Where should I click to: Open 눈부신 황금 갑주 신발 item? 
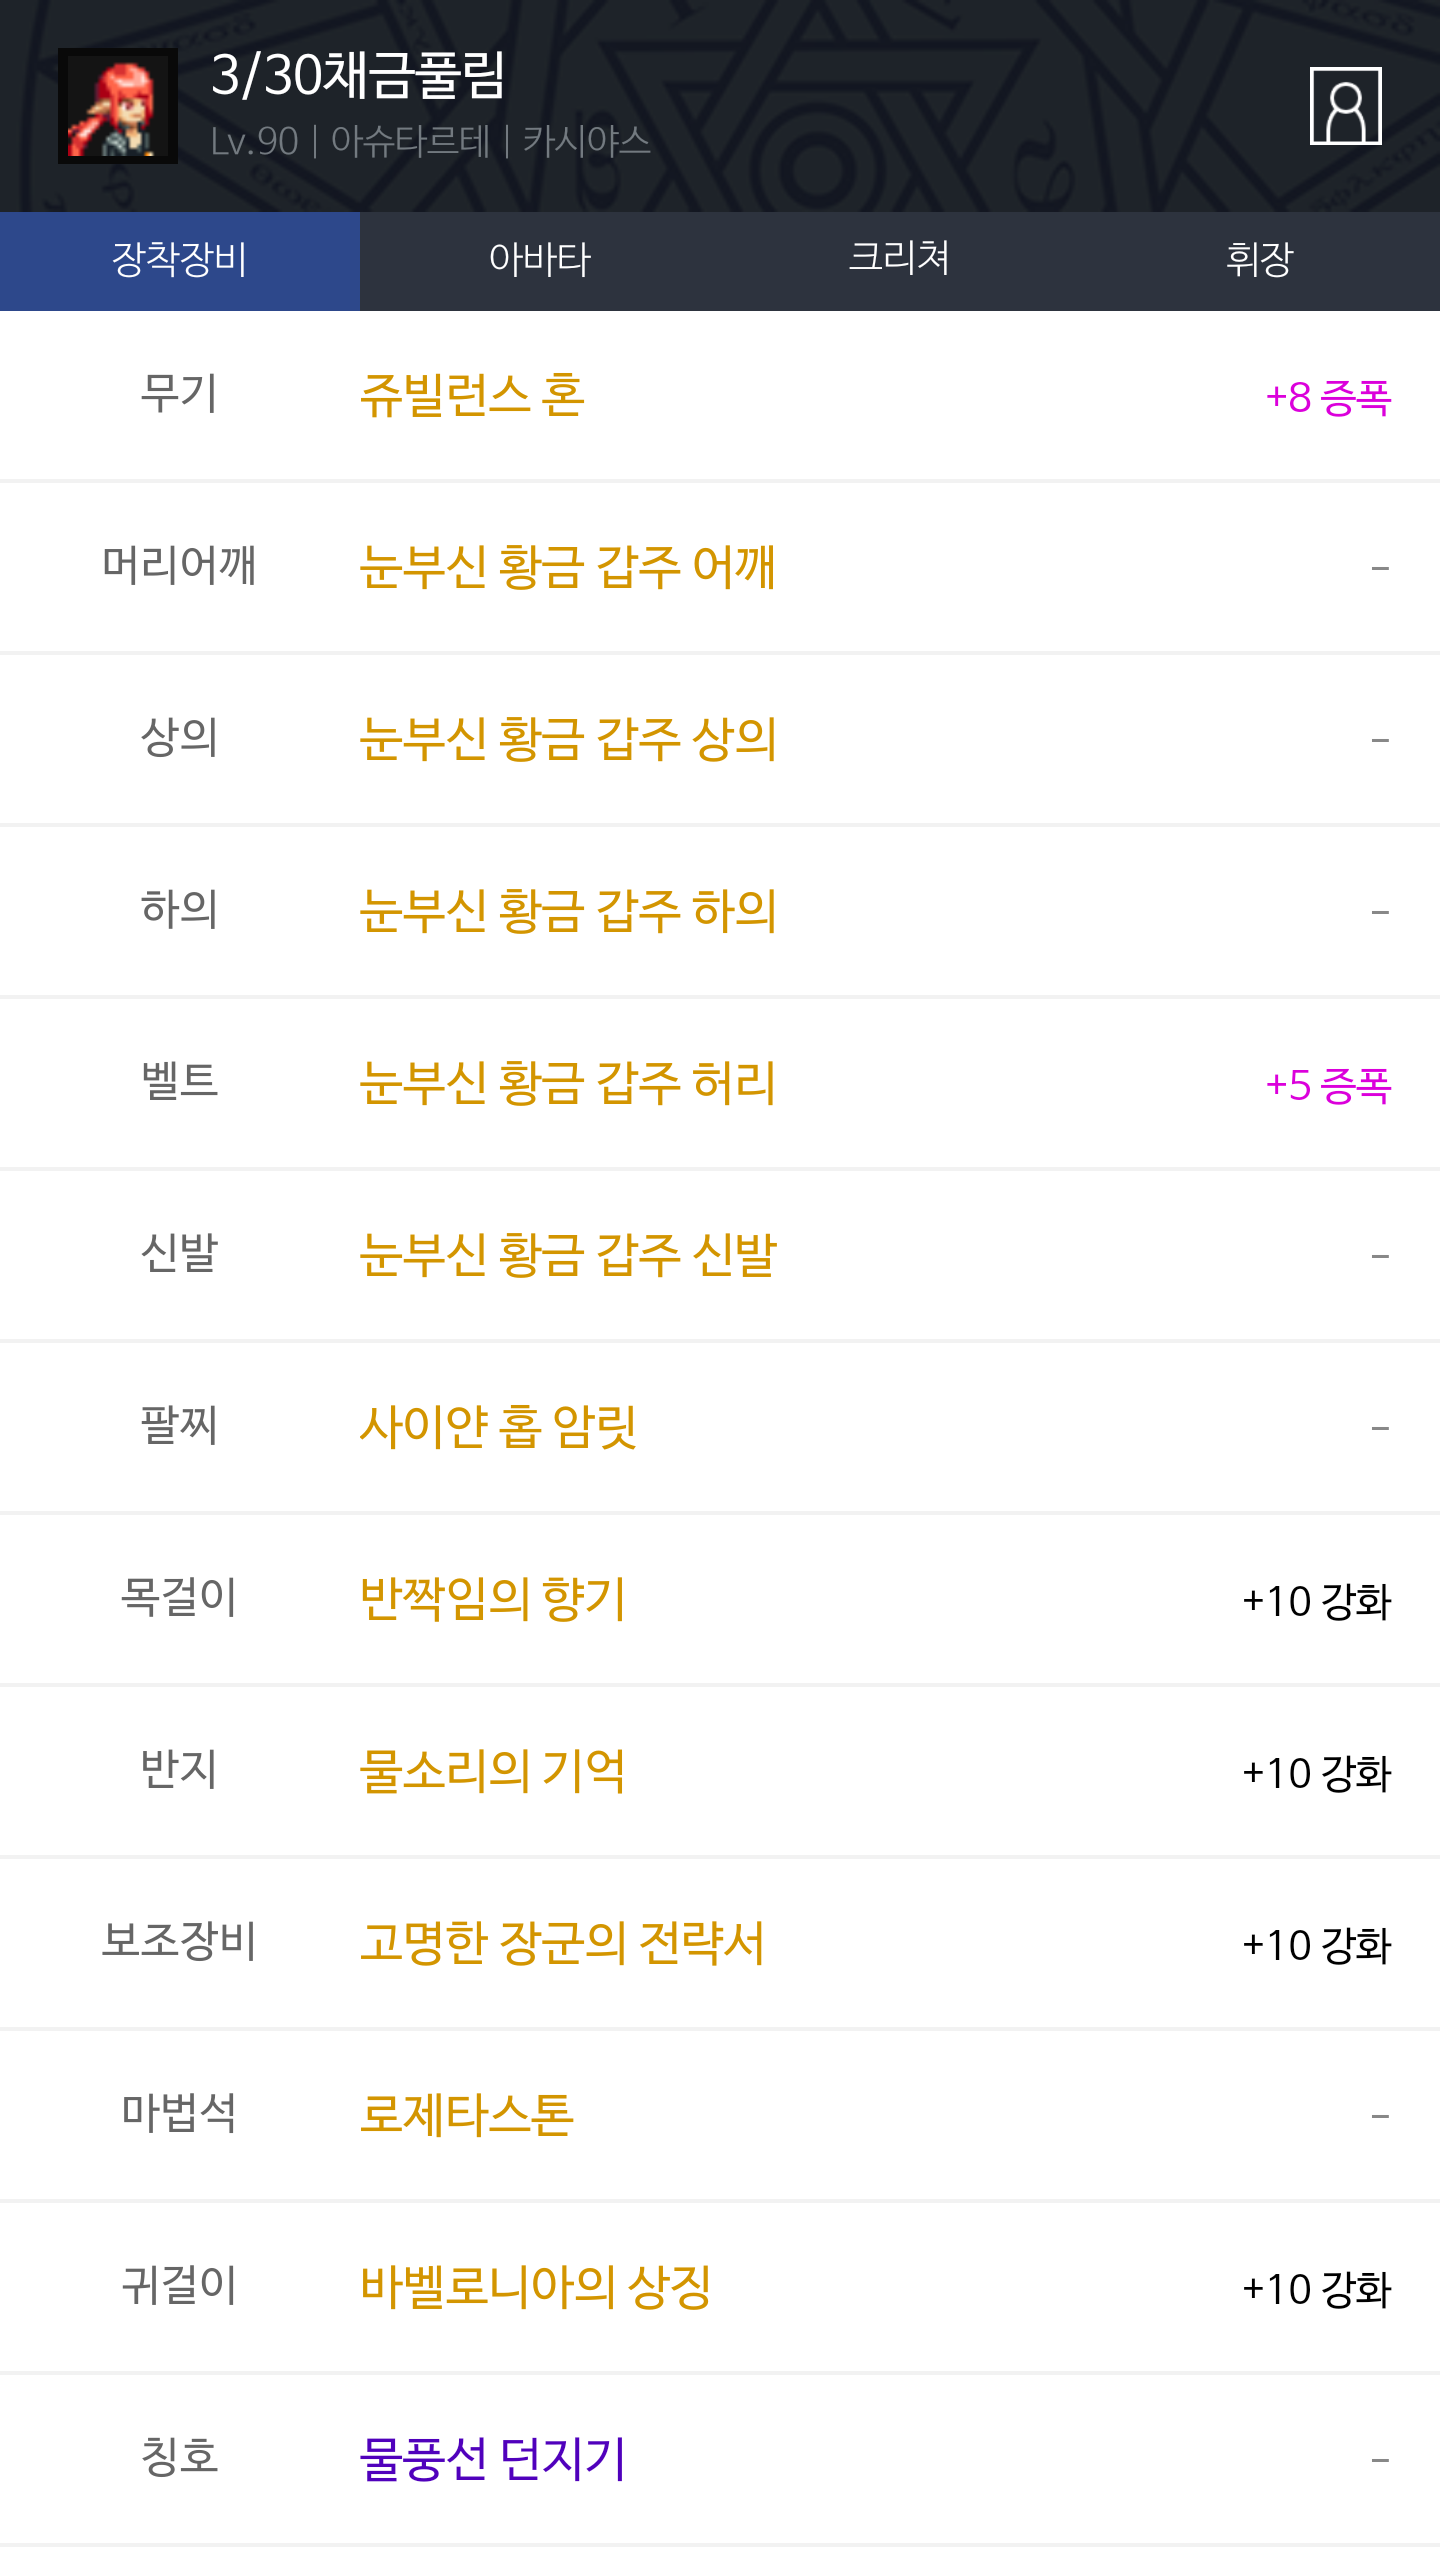click(567, 1255)
